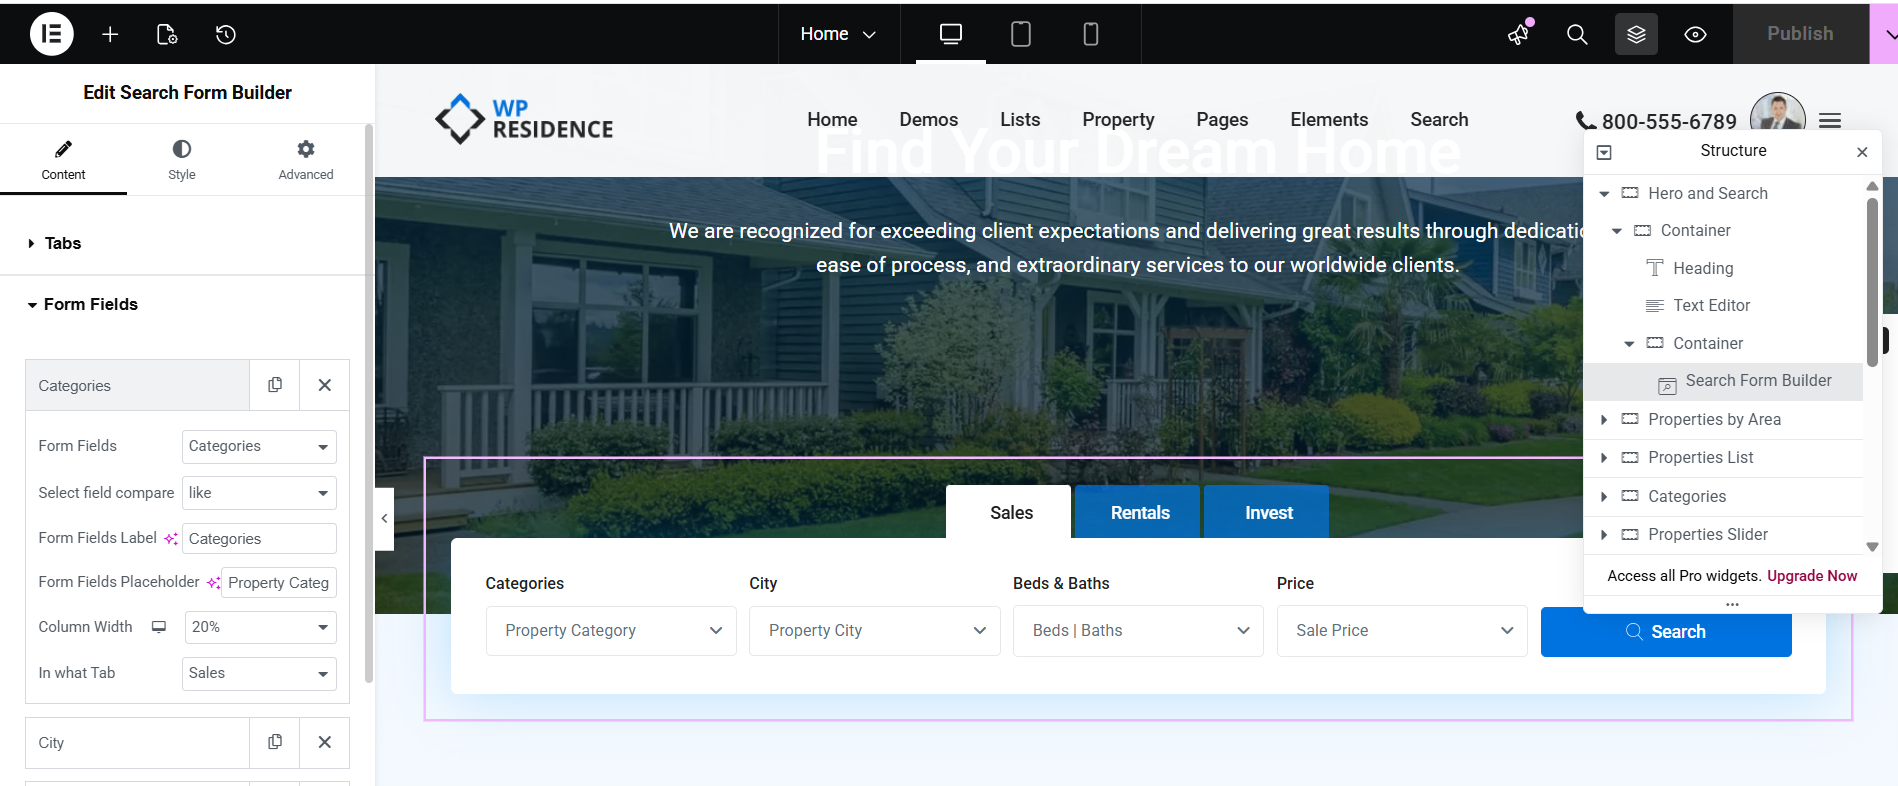Toggle the Structure layers panel icon
The width and height of the screenshot is (1898, 786).
(1636, 34)
